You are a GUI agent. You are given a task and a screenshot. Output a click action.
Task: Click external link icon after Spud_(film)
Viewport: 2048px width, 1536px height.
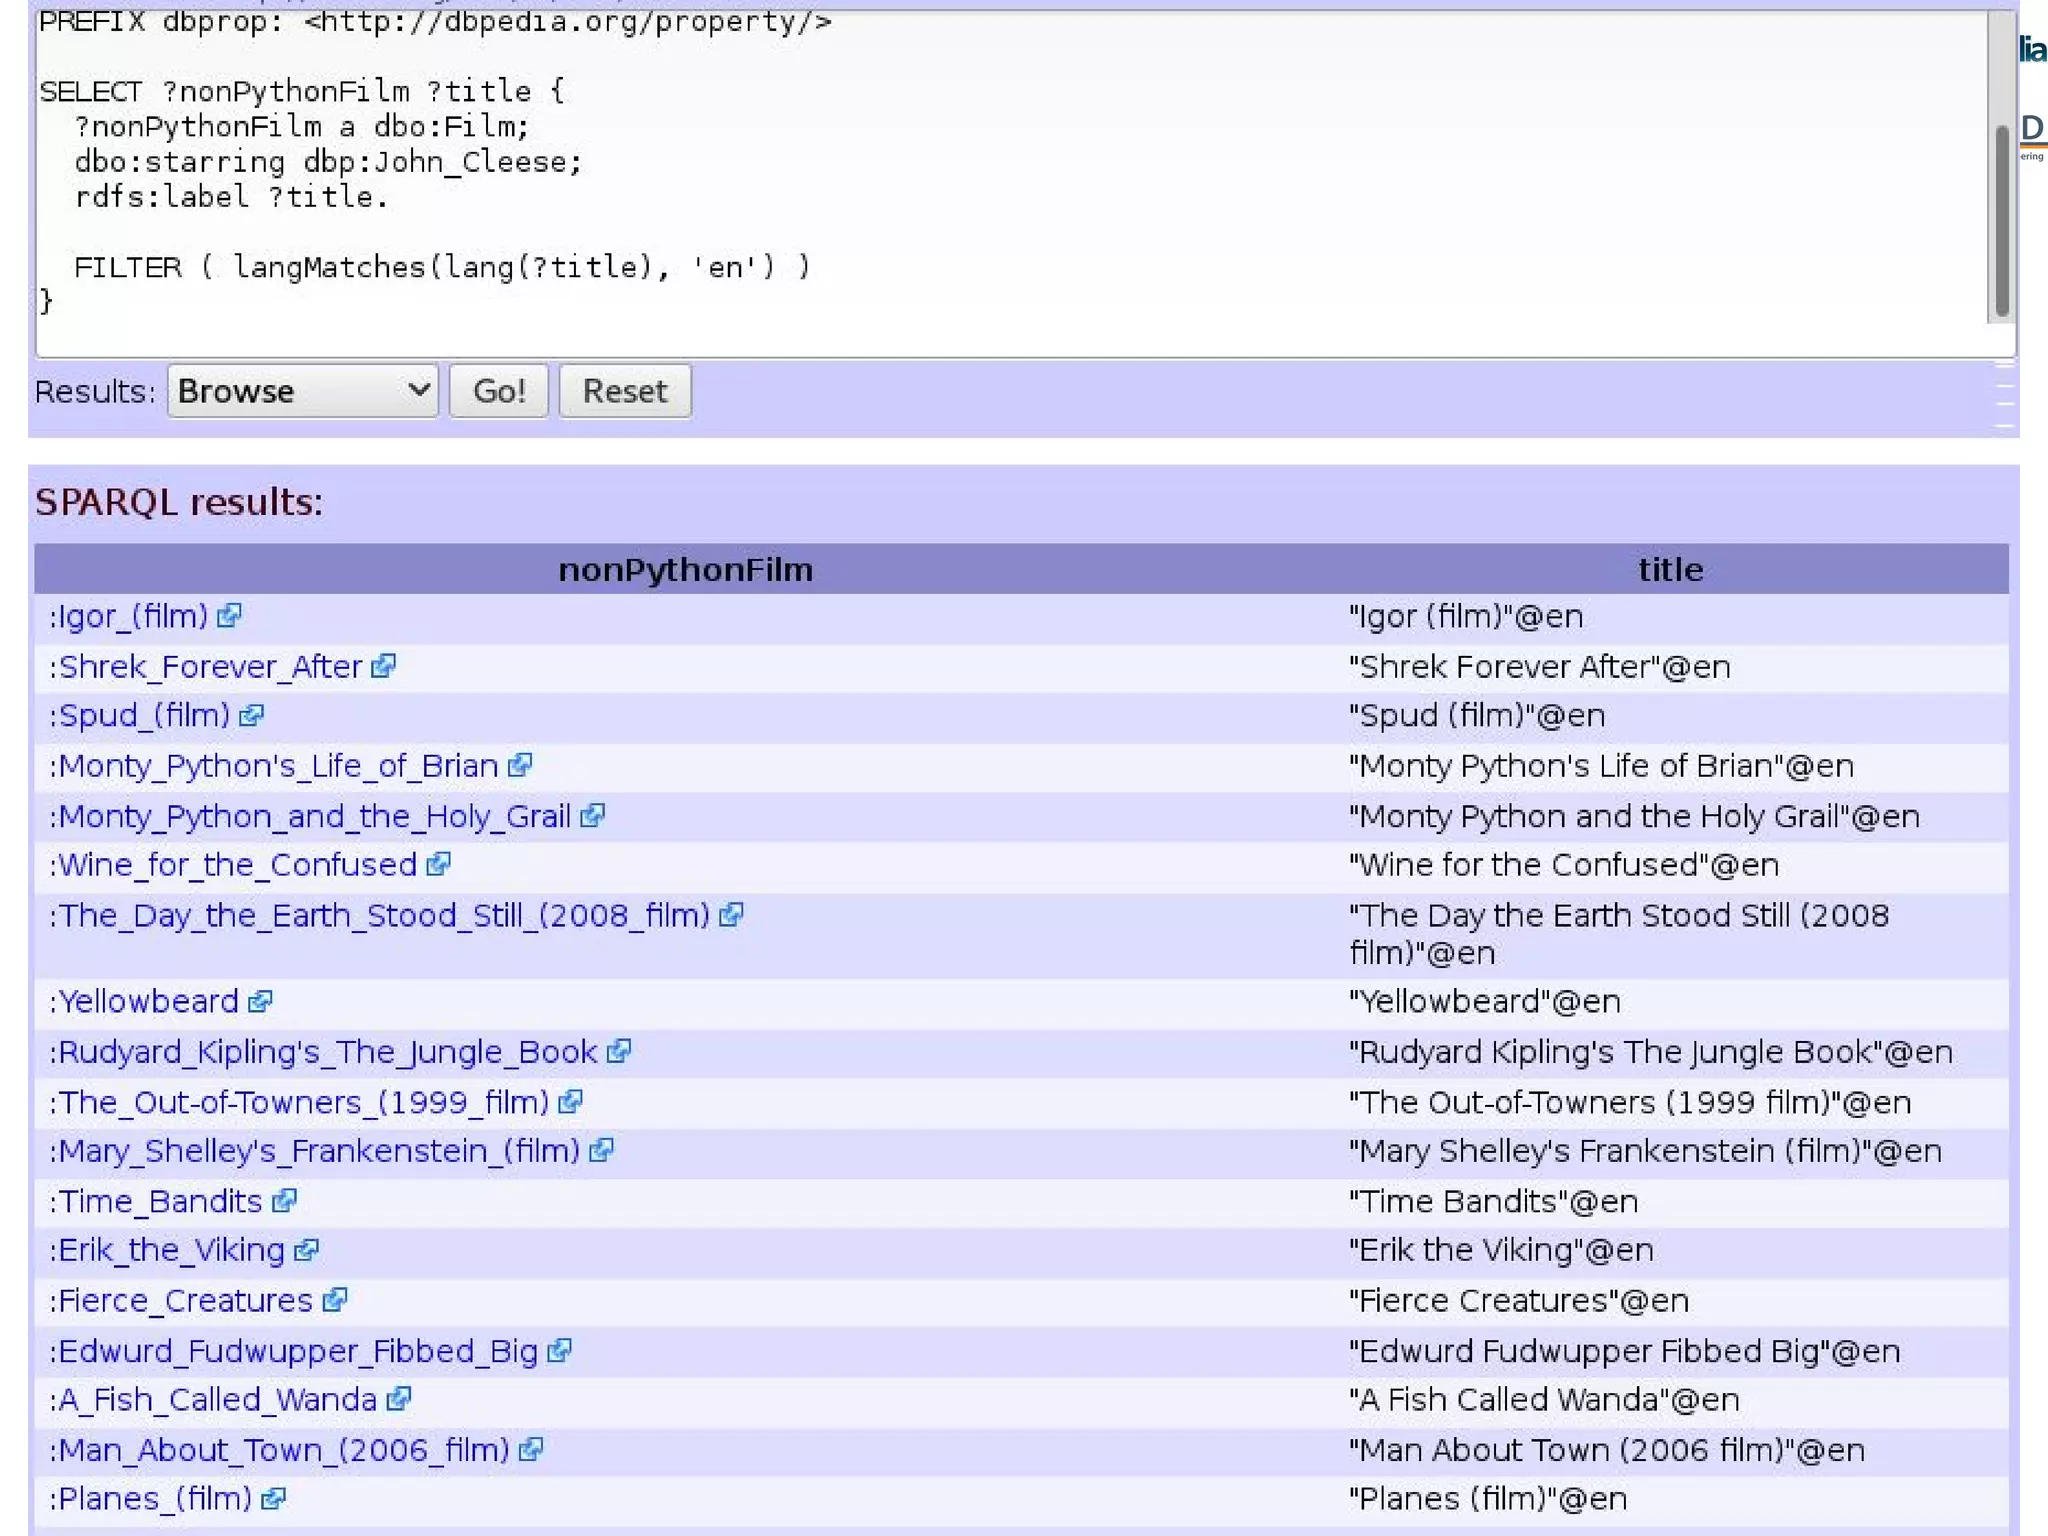pos(251,716)
